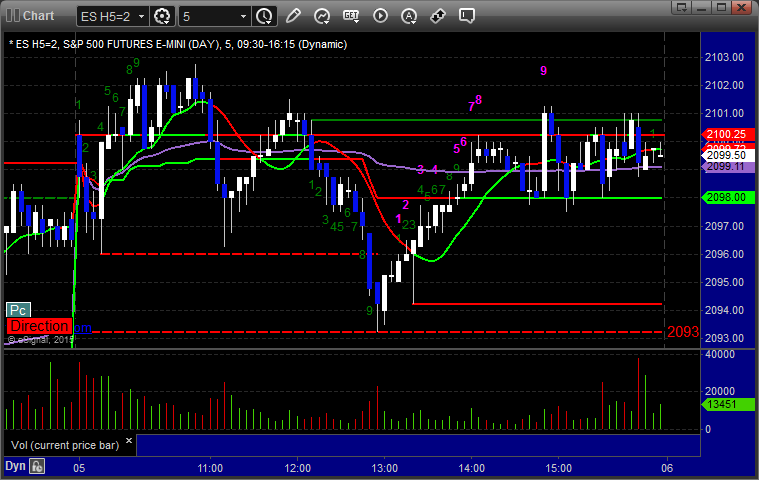Click the 15:00 time axis label
Viewport: 759px width, 480px height.
click(x=559, y=468)
